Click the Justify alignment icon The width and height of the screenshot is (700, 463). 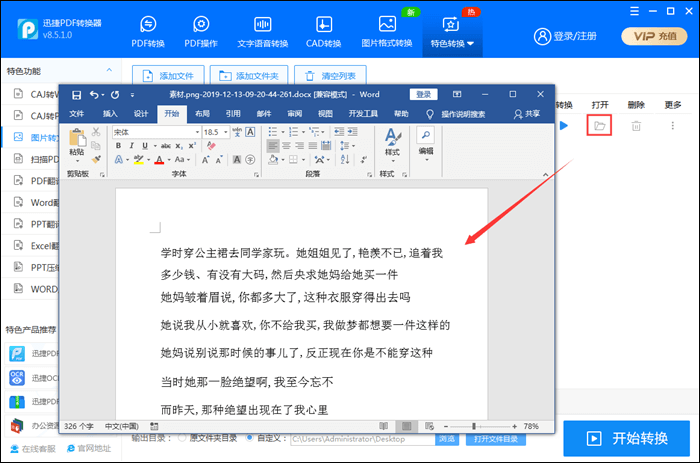(313, 146)
